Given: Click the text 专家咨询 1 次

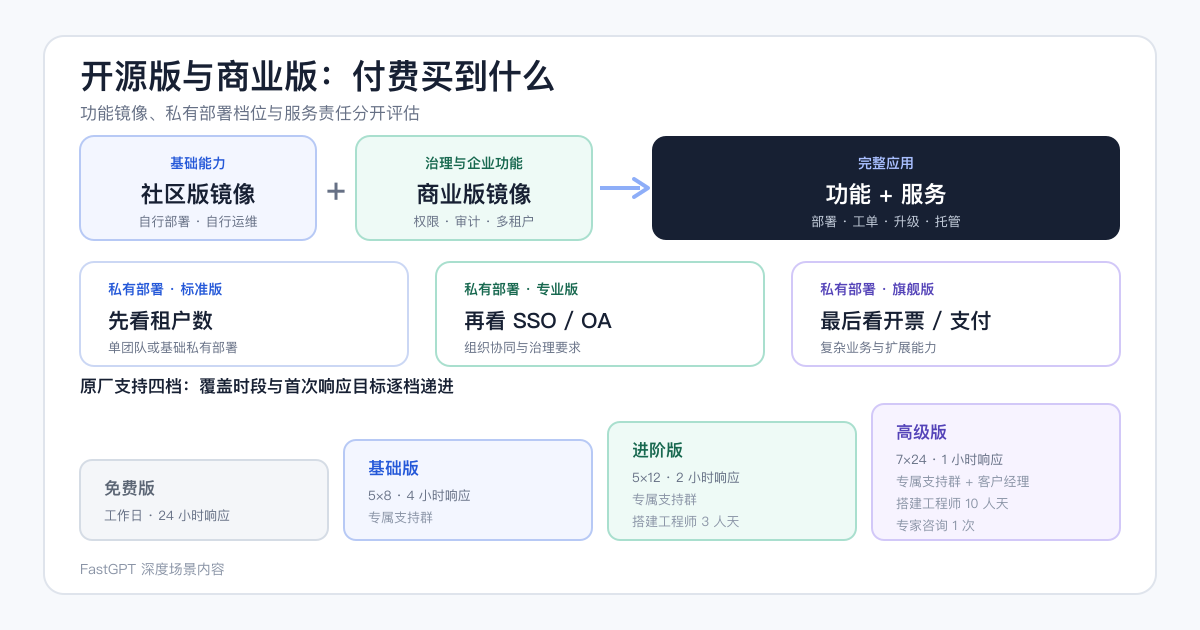Looking at the screenshot, I should 935,525.
